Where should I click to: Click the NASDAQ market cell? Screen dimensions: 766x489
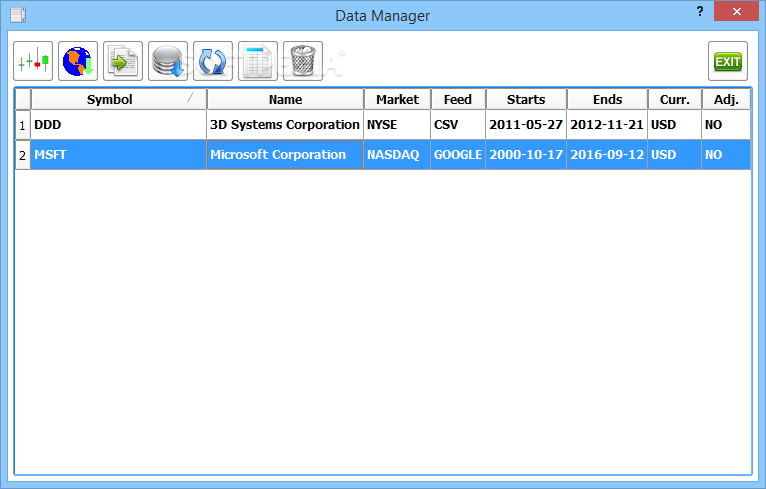pyautogui.click(x=397, y=155)
